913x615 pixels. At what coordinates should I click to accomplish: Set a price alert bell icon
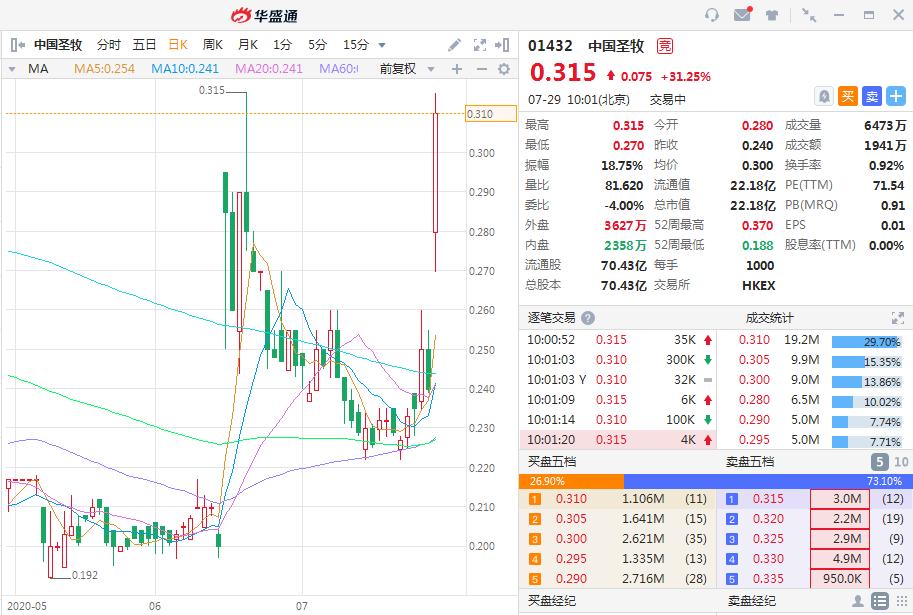point(824,96)
